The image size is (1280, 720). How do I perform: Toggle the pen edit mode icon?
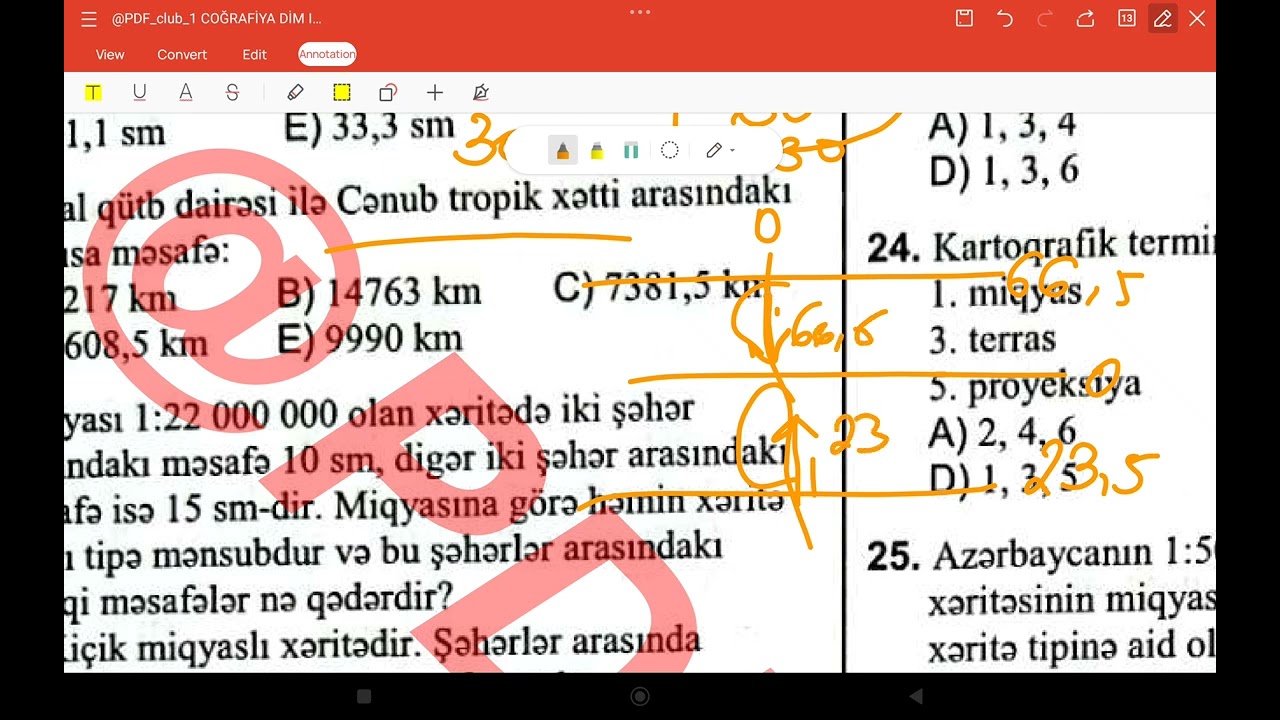1162,18
